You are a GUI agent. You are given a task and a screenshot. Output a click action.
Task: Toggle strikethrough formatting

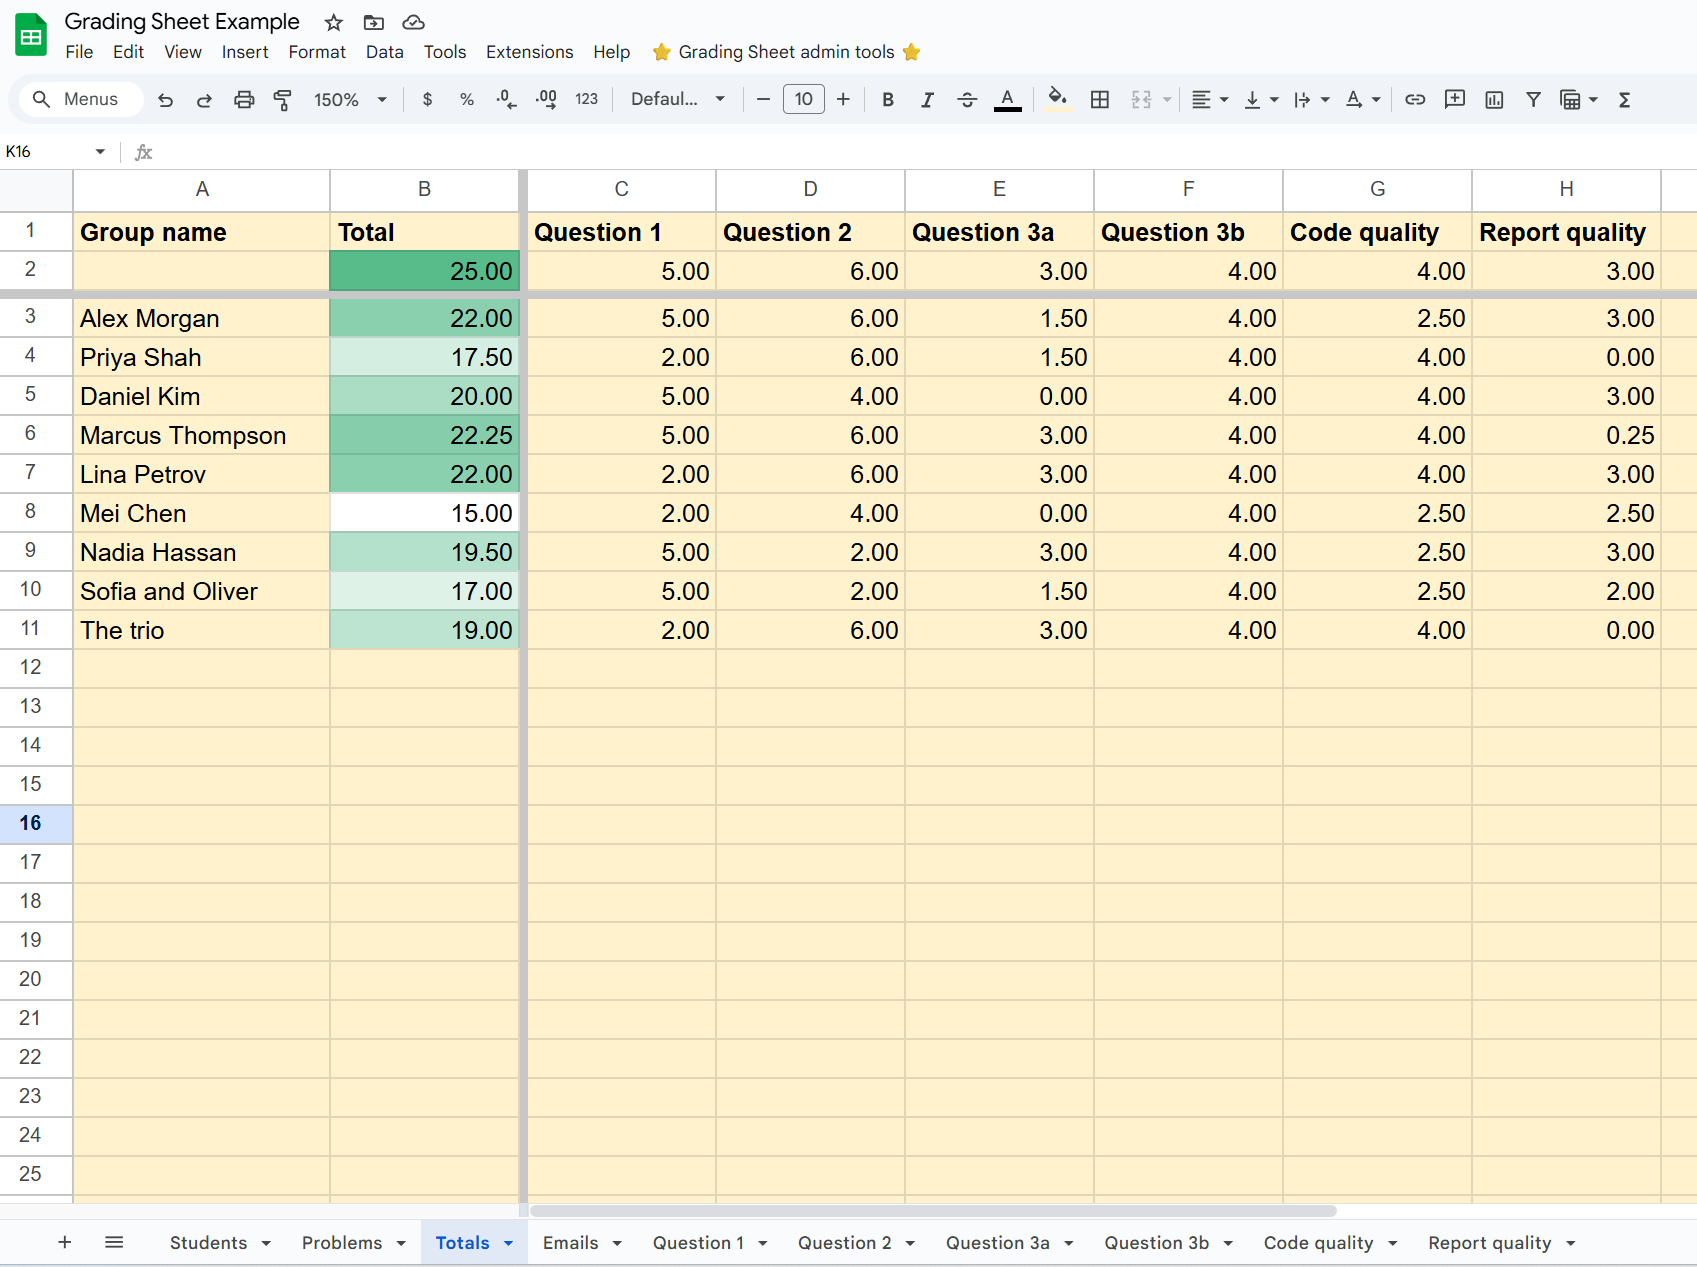(x=967, y=99)
